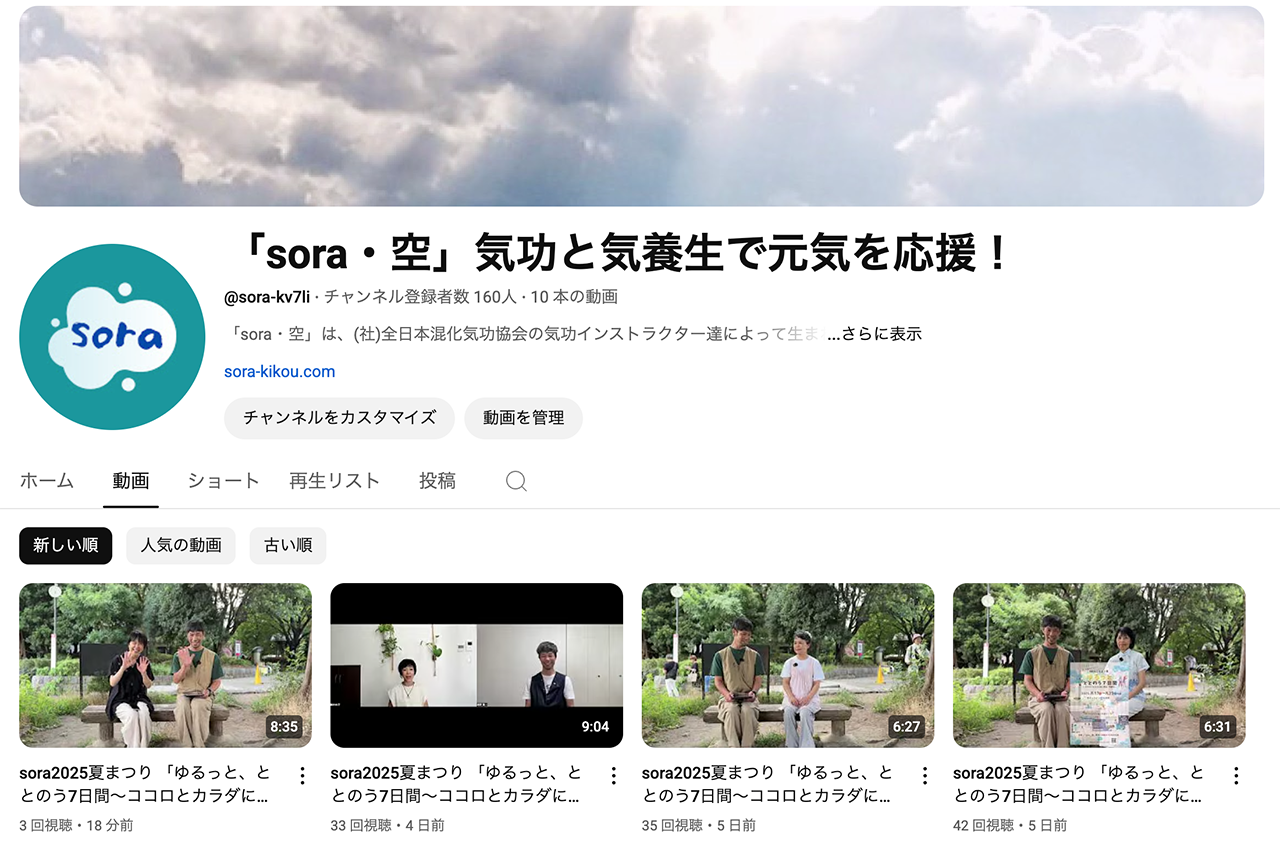Play the 8:35 video thumbnail
The image size is (1280, 845).
(x=165, y=665)
